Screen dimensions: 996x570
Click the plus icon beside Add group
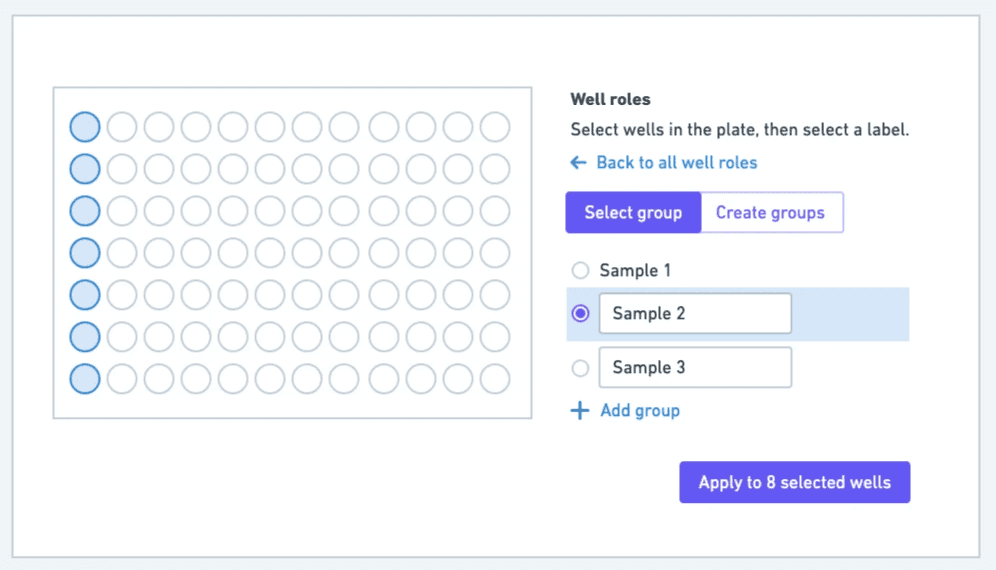(579, 410)
